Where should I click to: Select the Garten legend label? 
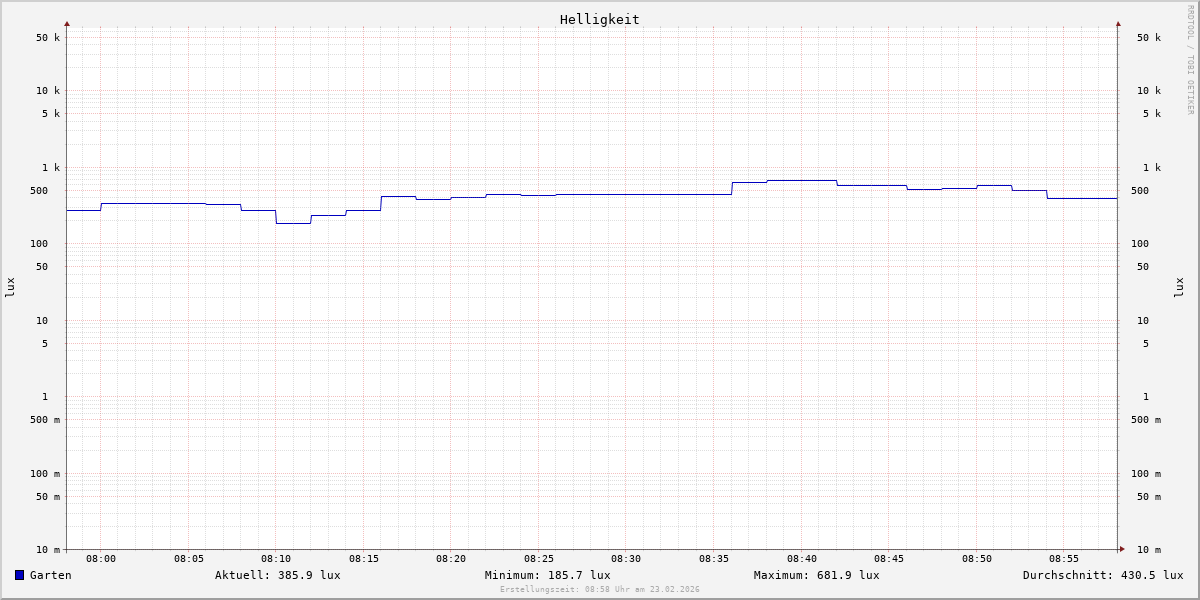coord(50,575)
